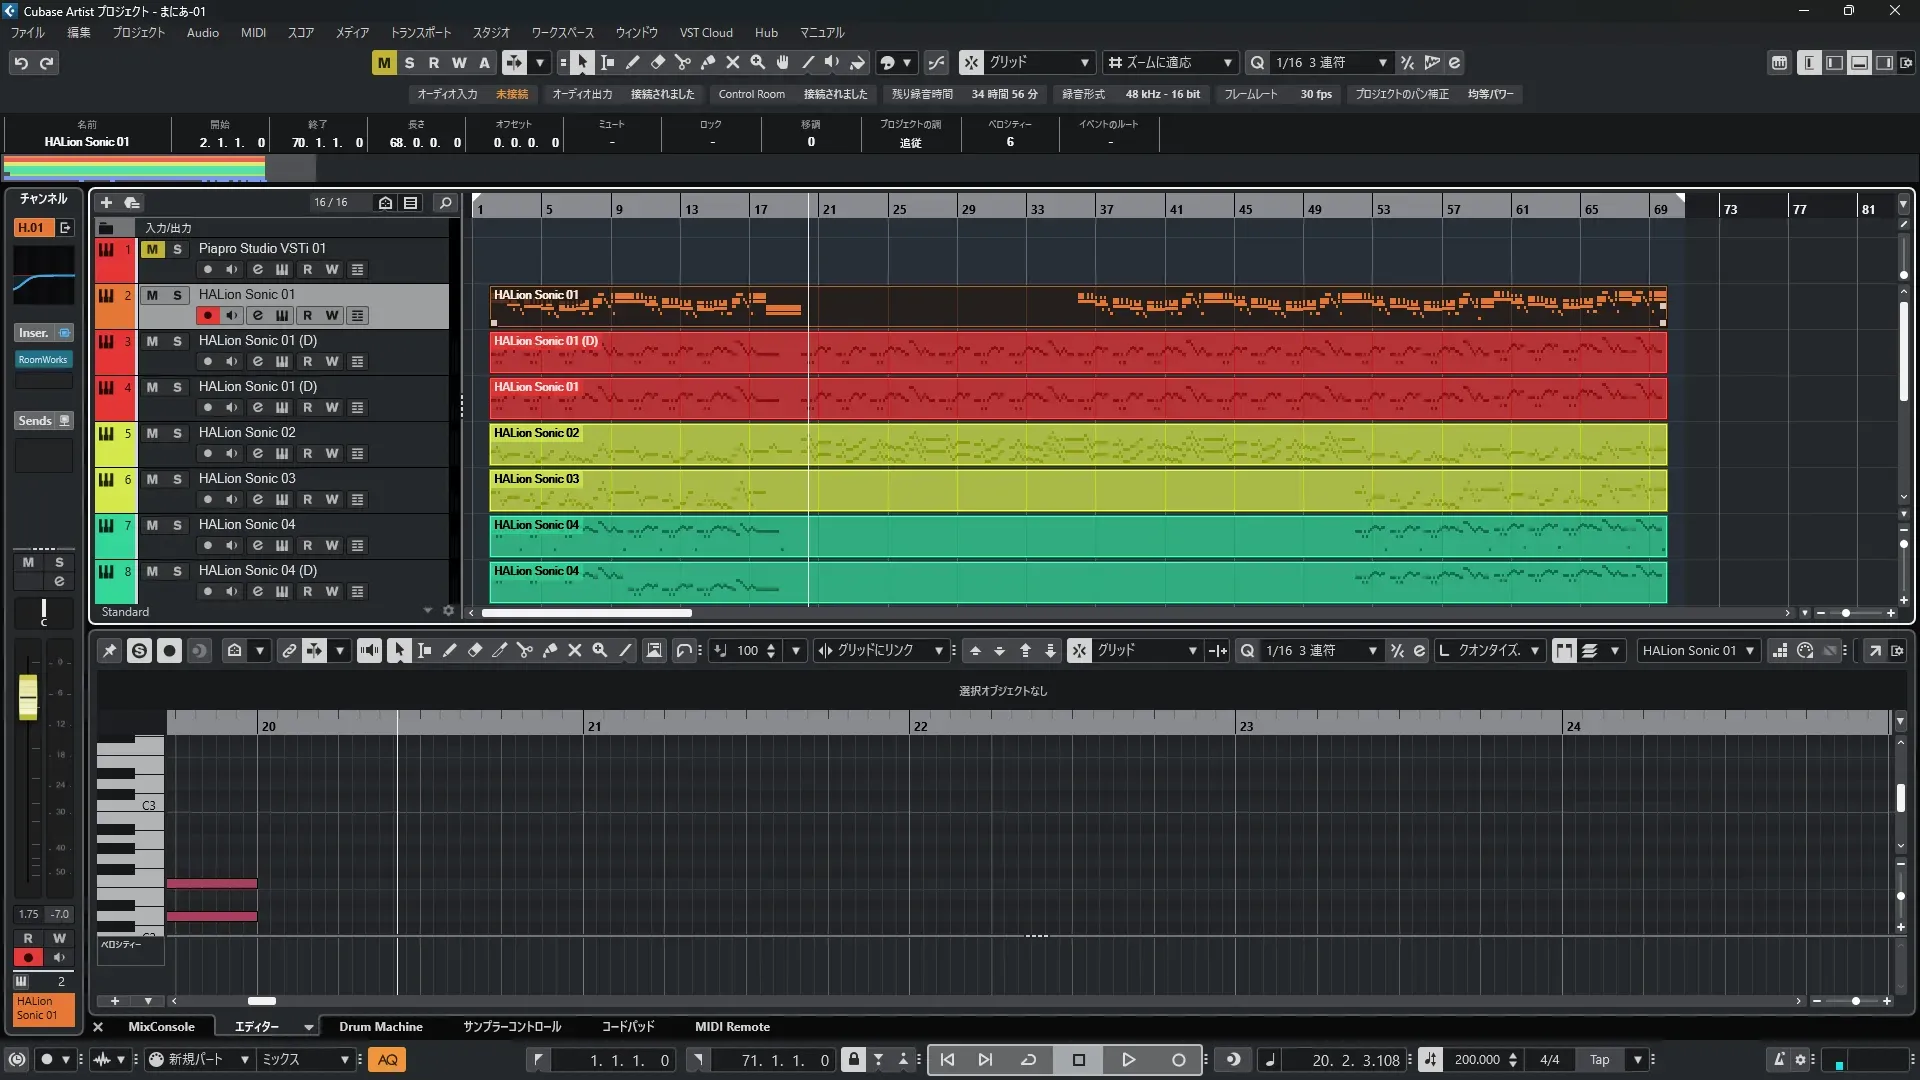Disable record enable on HALion Sonic 01 track
The height and width of the screenshot is (1080, 1920).
[207, 316]
